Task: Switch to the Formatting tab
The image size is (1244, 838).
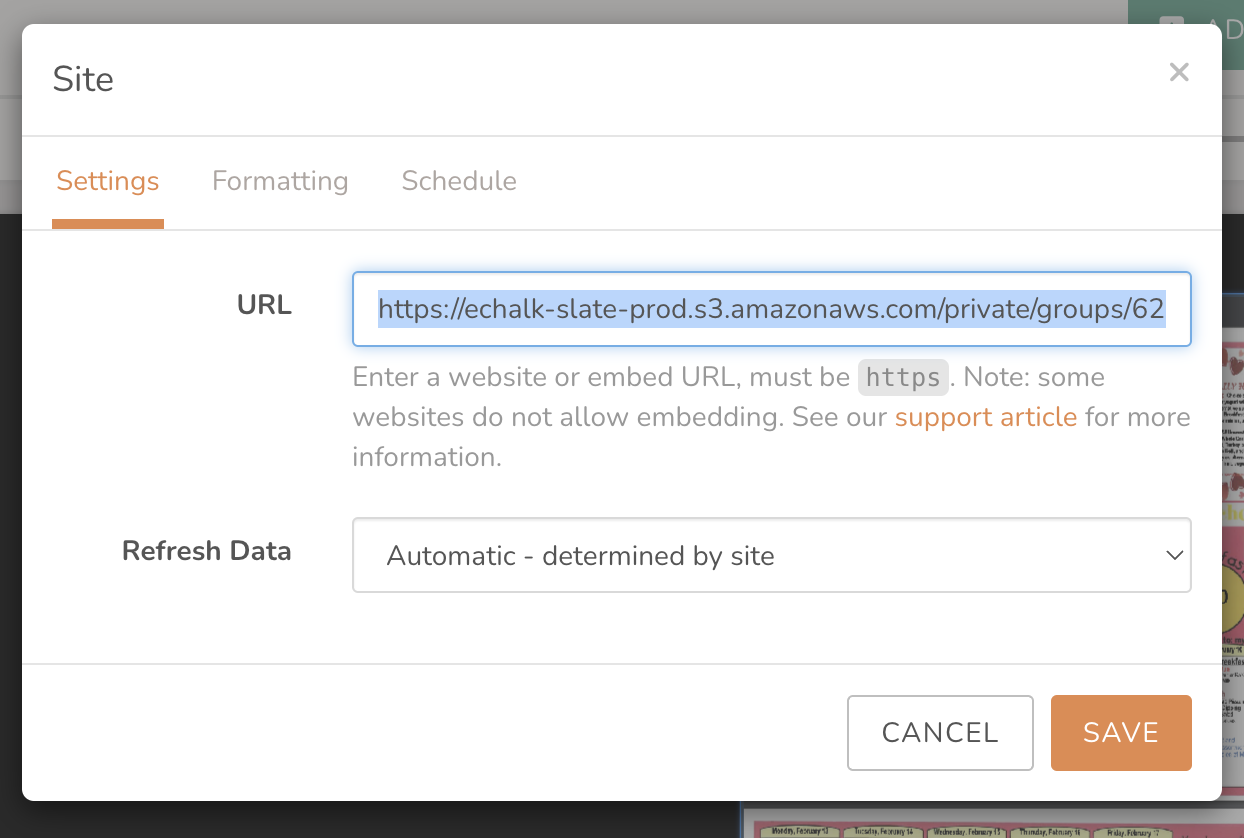Action: [280, 181]
